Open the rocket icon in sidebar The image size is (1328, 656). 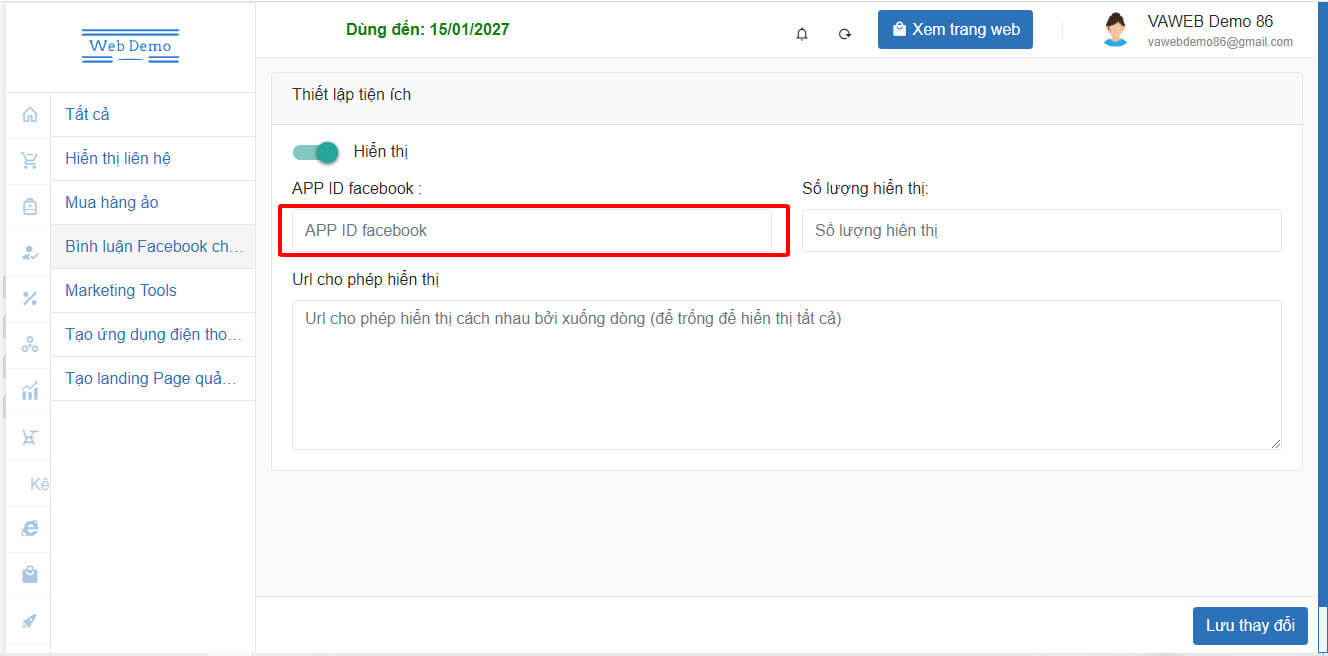[30, 621]
